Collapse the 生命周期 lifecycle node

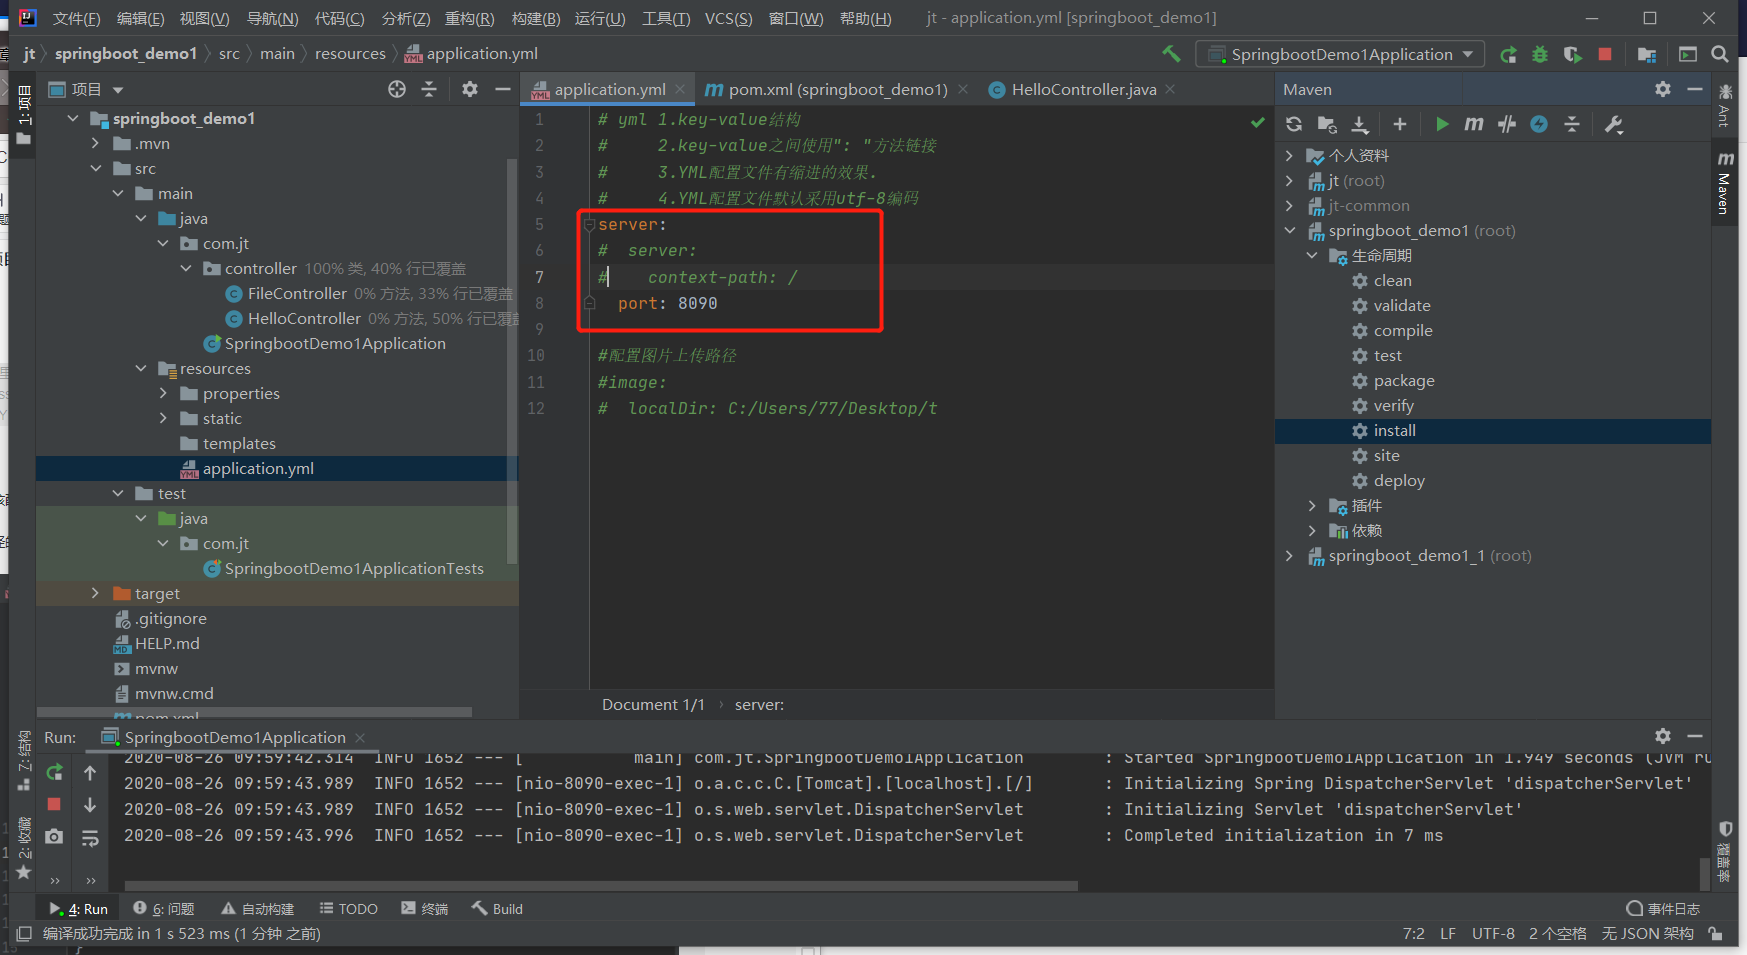click(1312, 255)
